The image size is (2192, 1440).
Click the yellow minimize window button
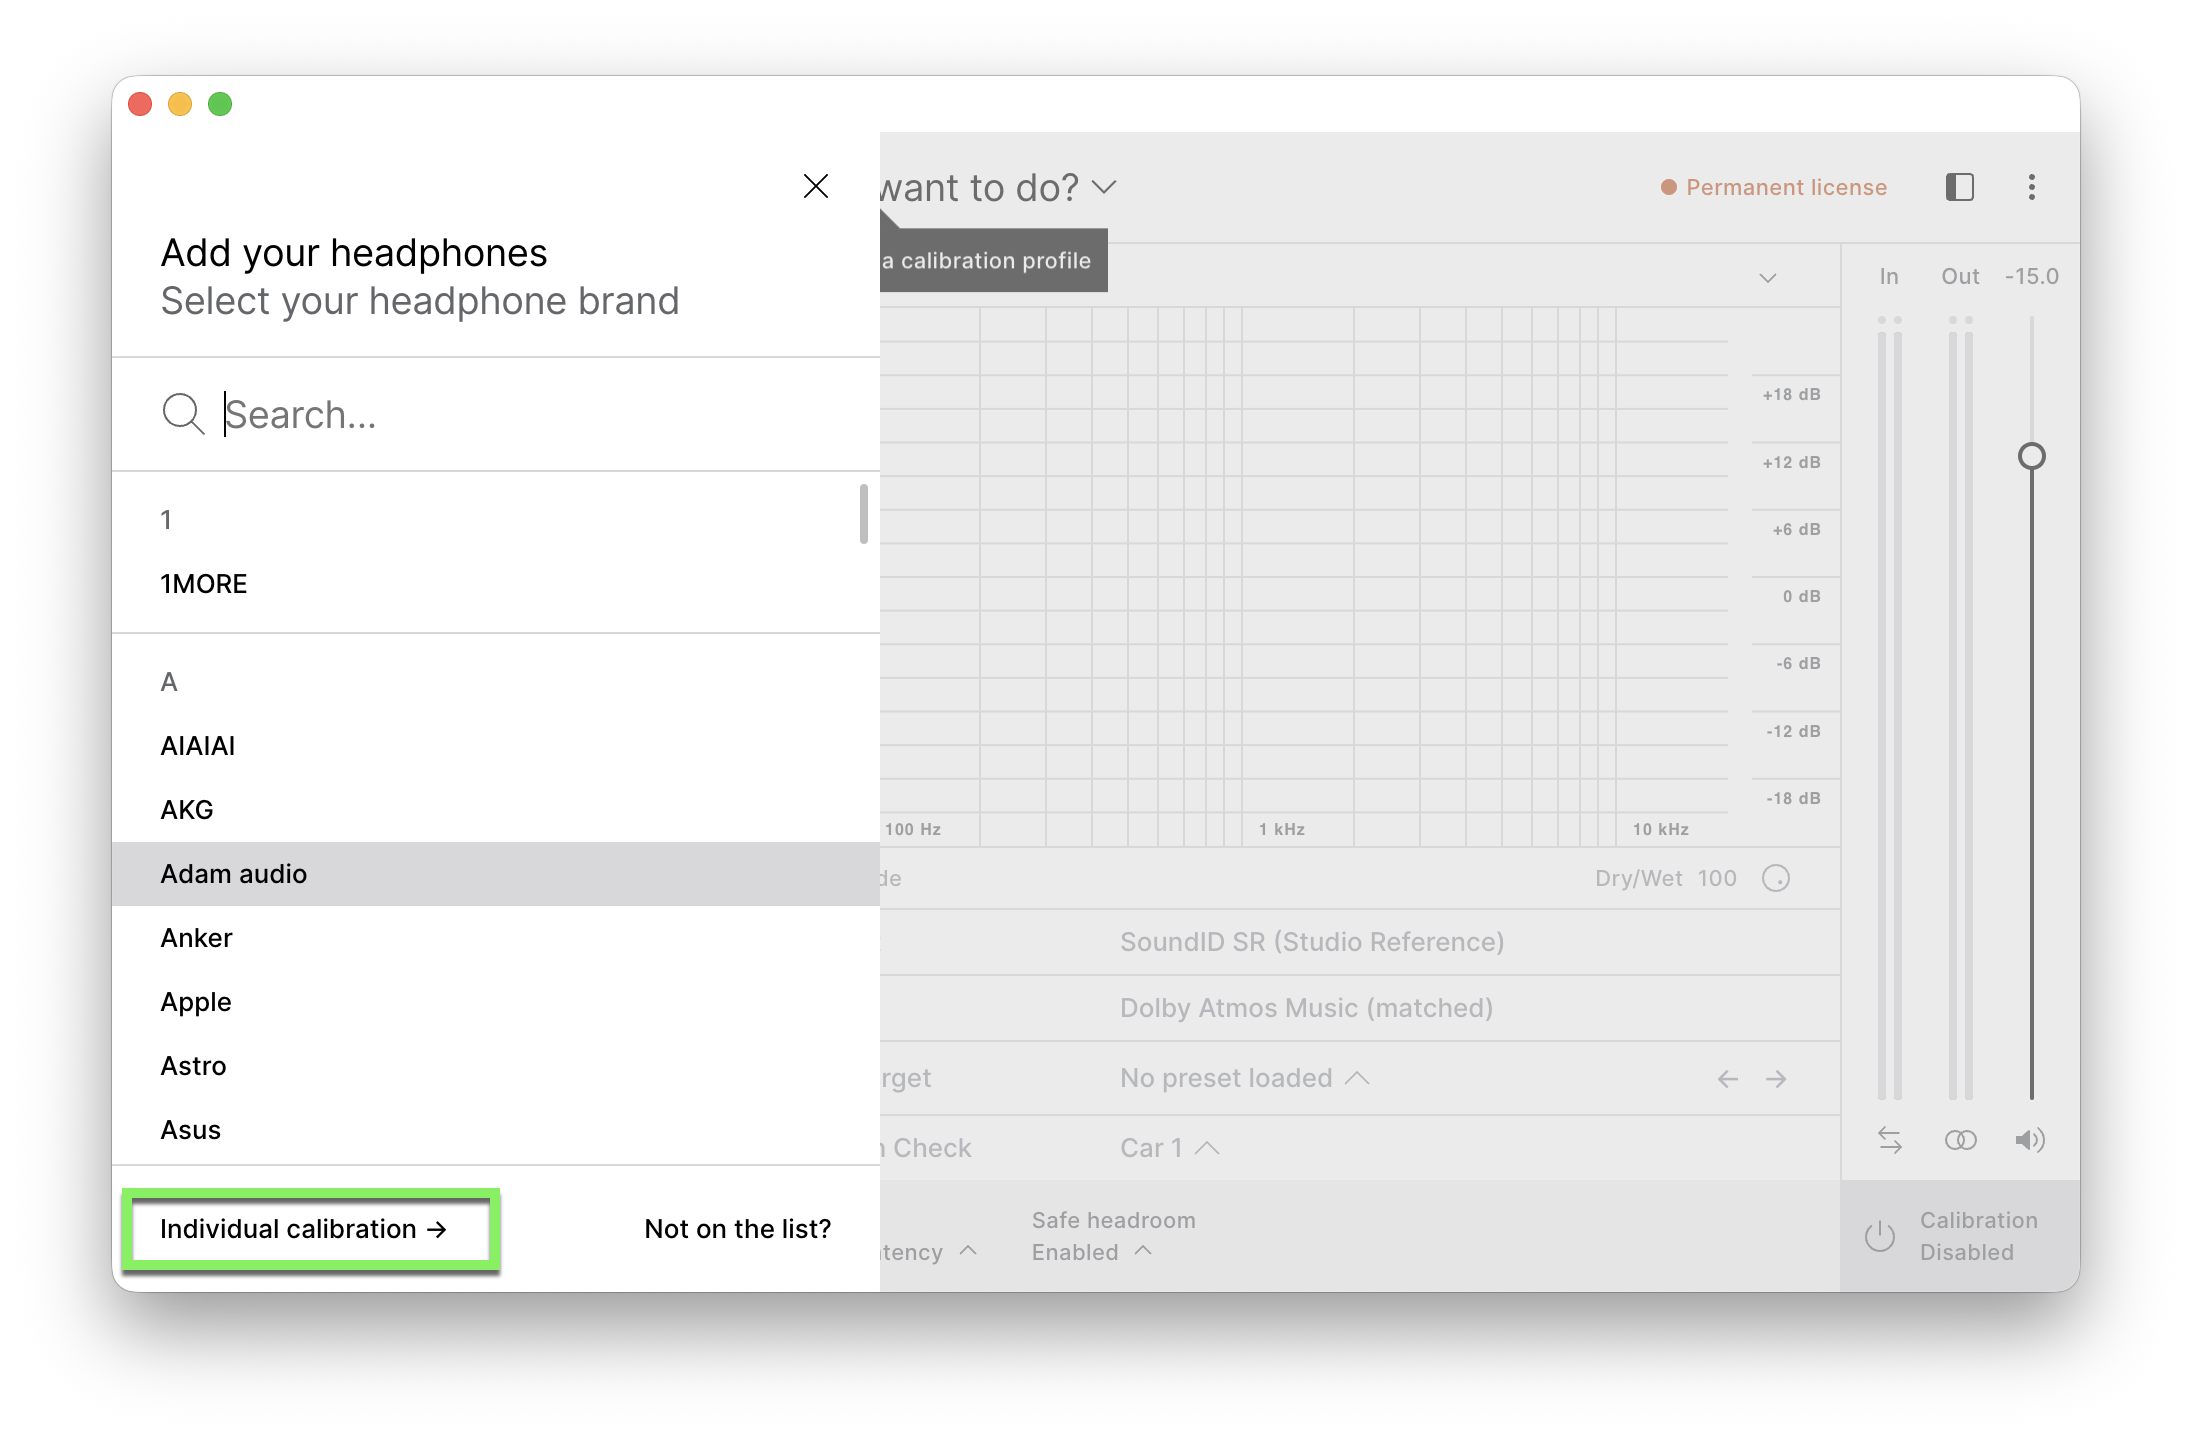click(x=180, y=104)
